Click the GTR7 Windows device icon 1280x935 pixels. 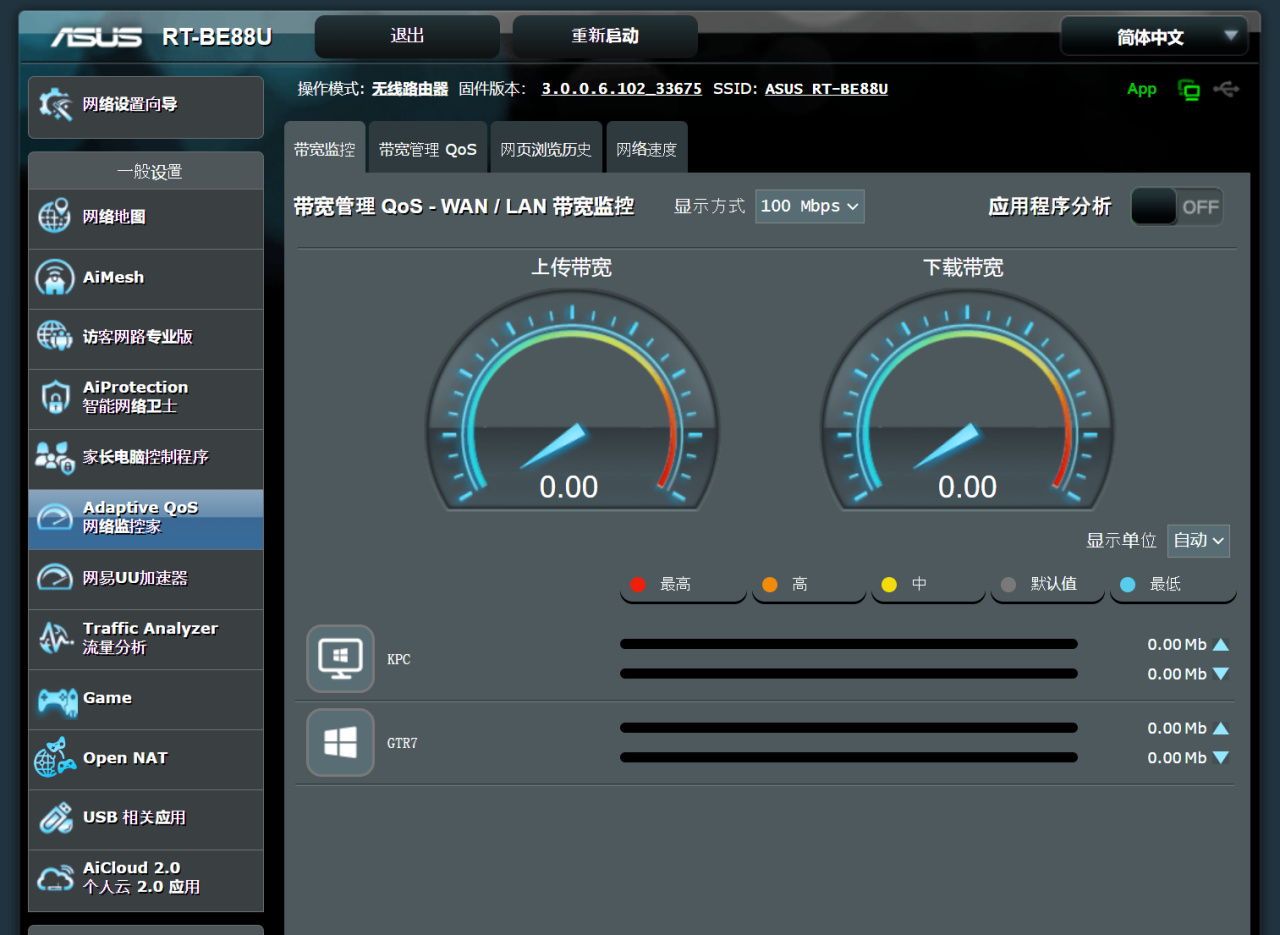[340, 743]
